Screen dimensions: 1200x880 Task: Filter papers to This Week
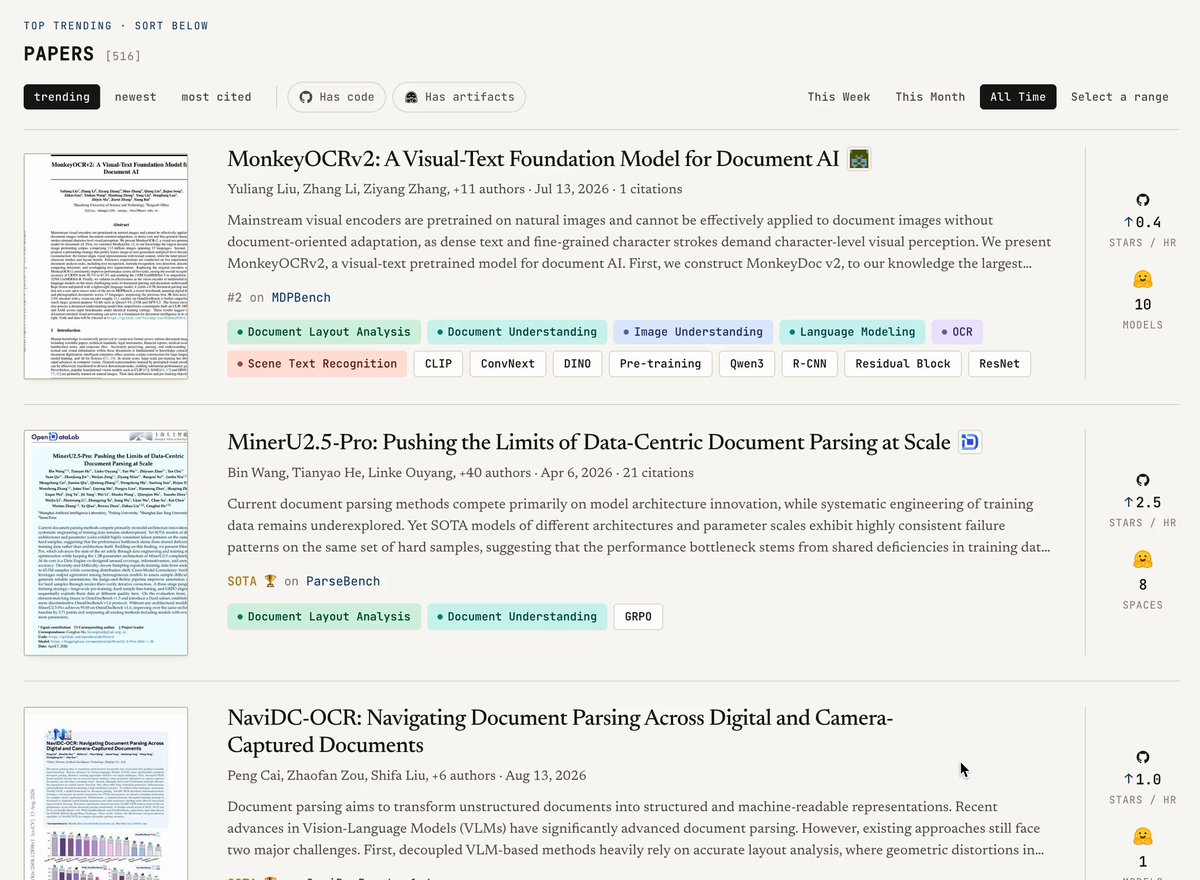click(x=839, y=97)
